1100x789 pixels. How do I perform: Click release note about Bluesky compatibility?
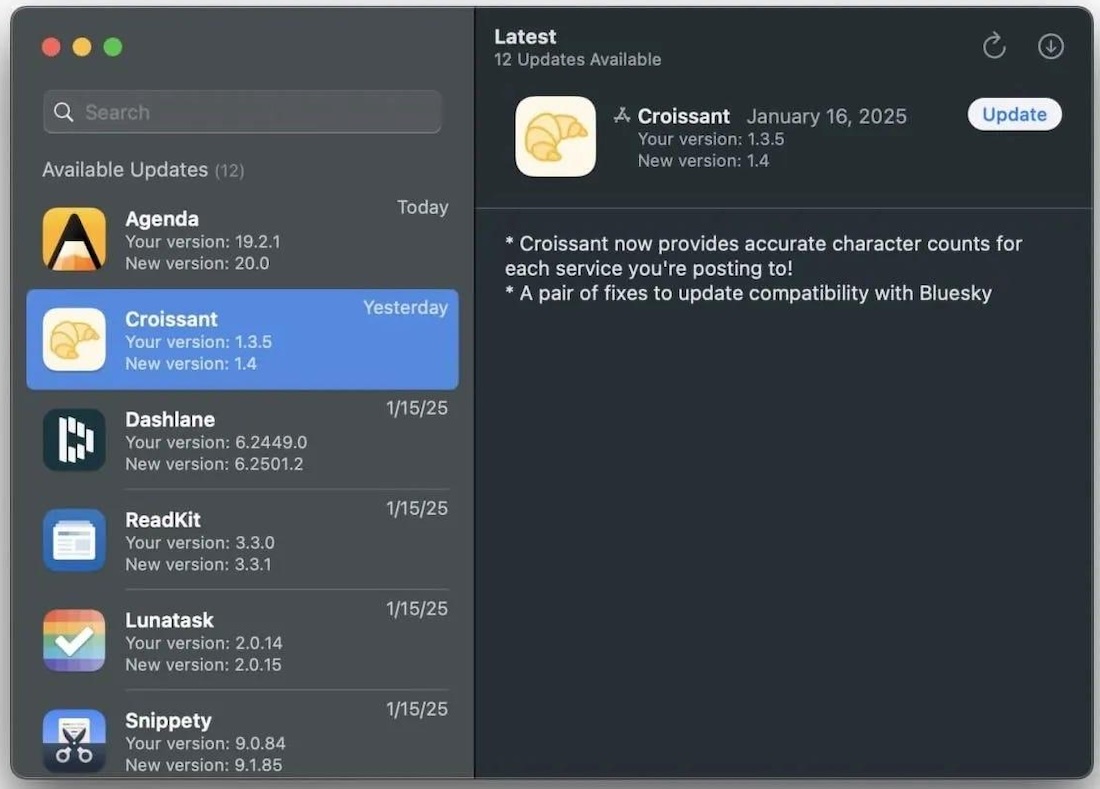coord(749,293)
